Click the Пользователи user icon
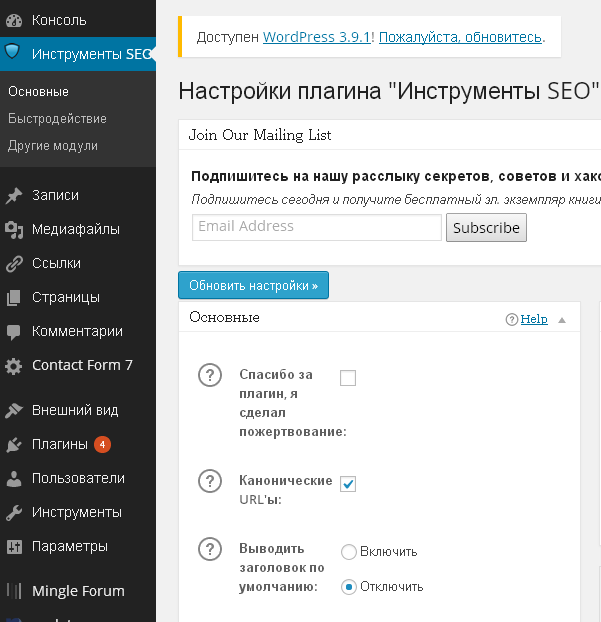This screenshot has height=622, width=601. tap(14, 478)
